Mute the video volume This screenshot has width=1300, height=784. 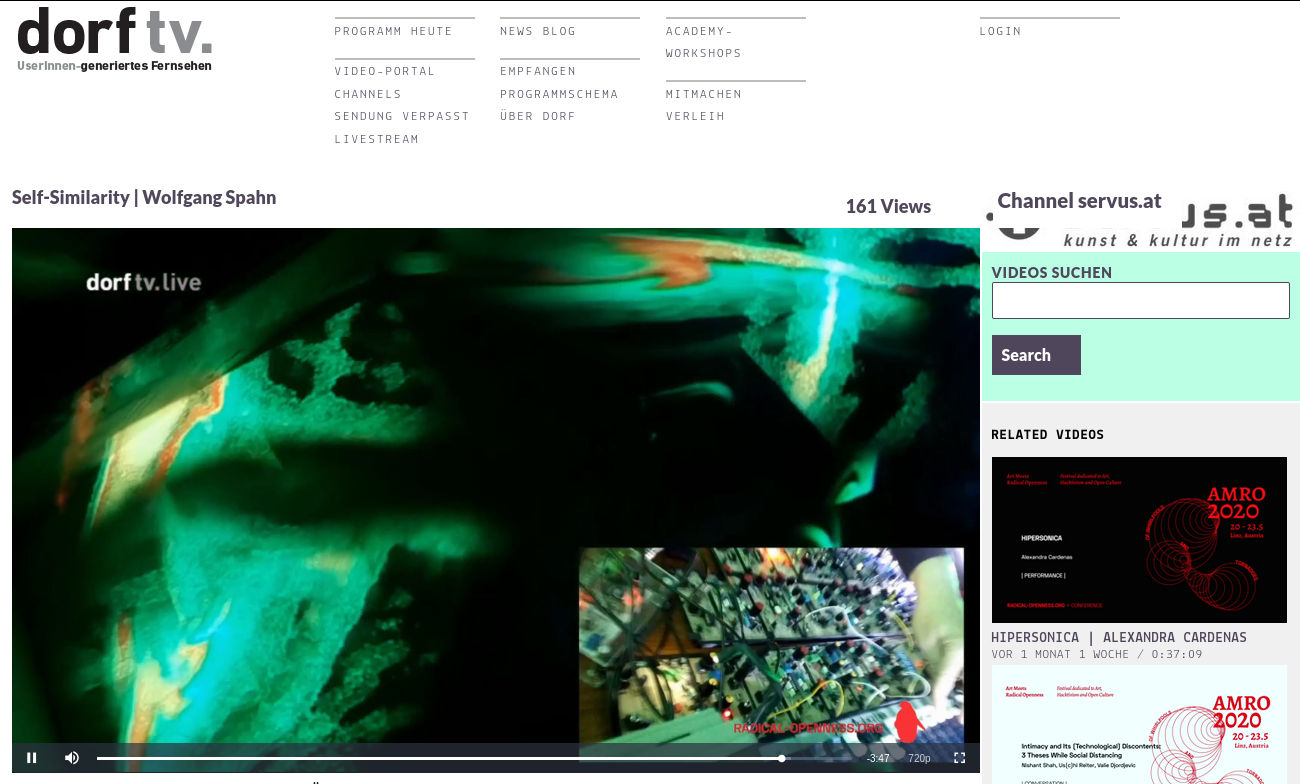(72, 758)
